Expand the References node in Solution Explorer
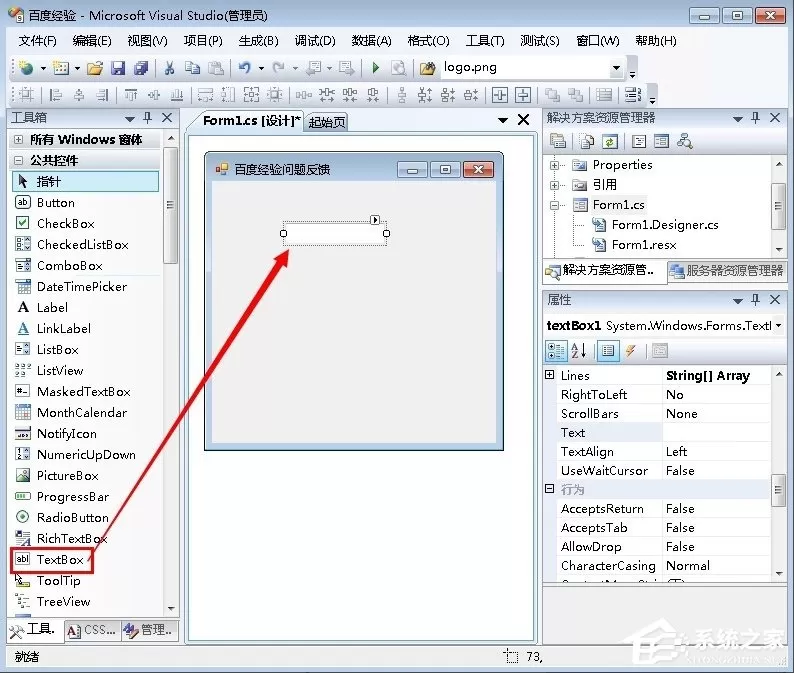The width and height of the screenshot is (794, 673). click(554, 185)
